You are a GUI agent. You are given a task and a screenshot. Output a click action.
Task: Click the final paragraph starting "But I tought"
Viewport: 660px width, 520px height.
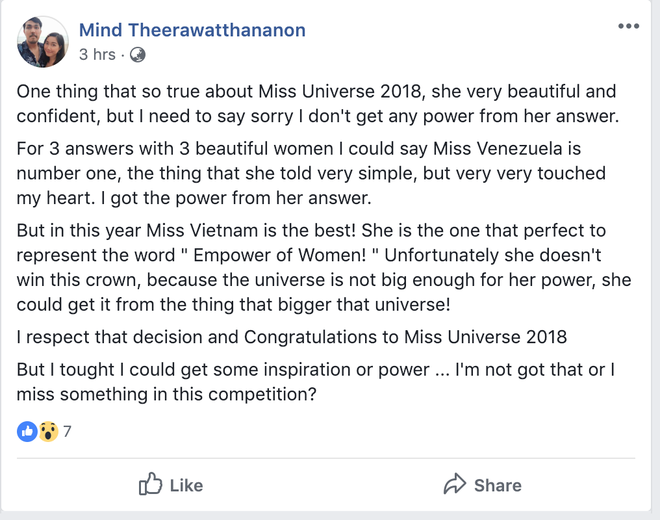tap(314, 381)
